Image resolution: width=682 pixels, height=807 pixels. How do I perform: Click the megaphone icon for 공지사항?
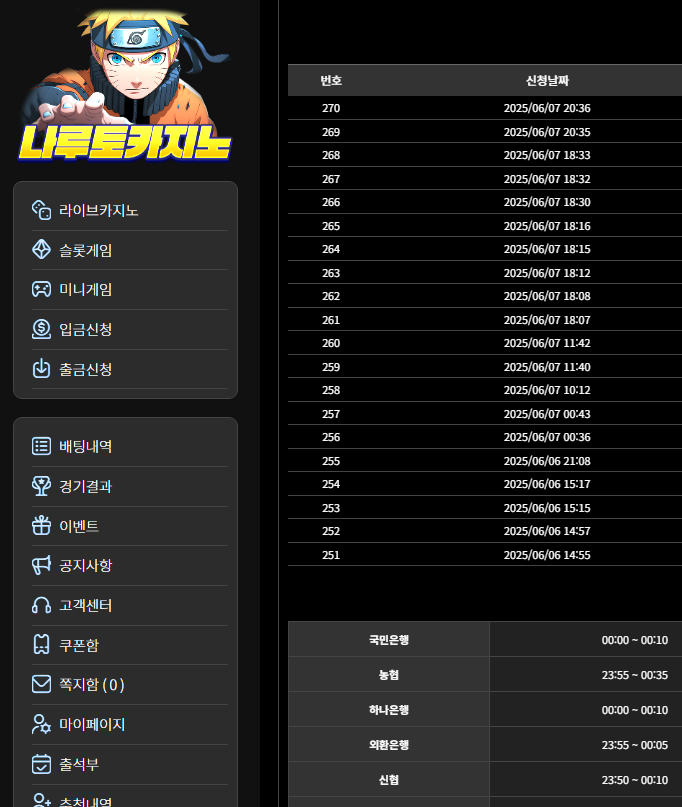point(41,565)
